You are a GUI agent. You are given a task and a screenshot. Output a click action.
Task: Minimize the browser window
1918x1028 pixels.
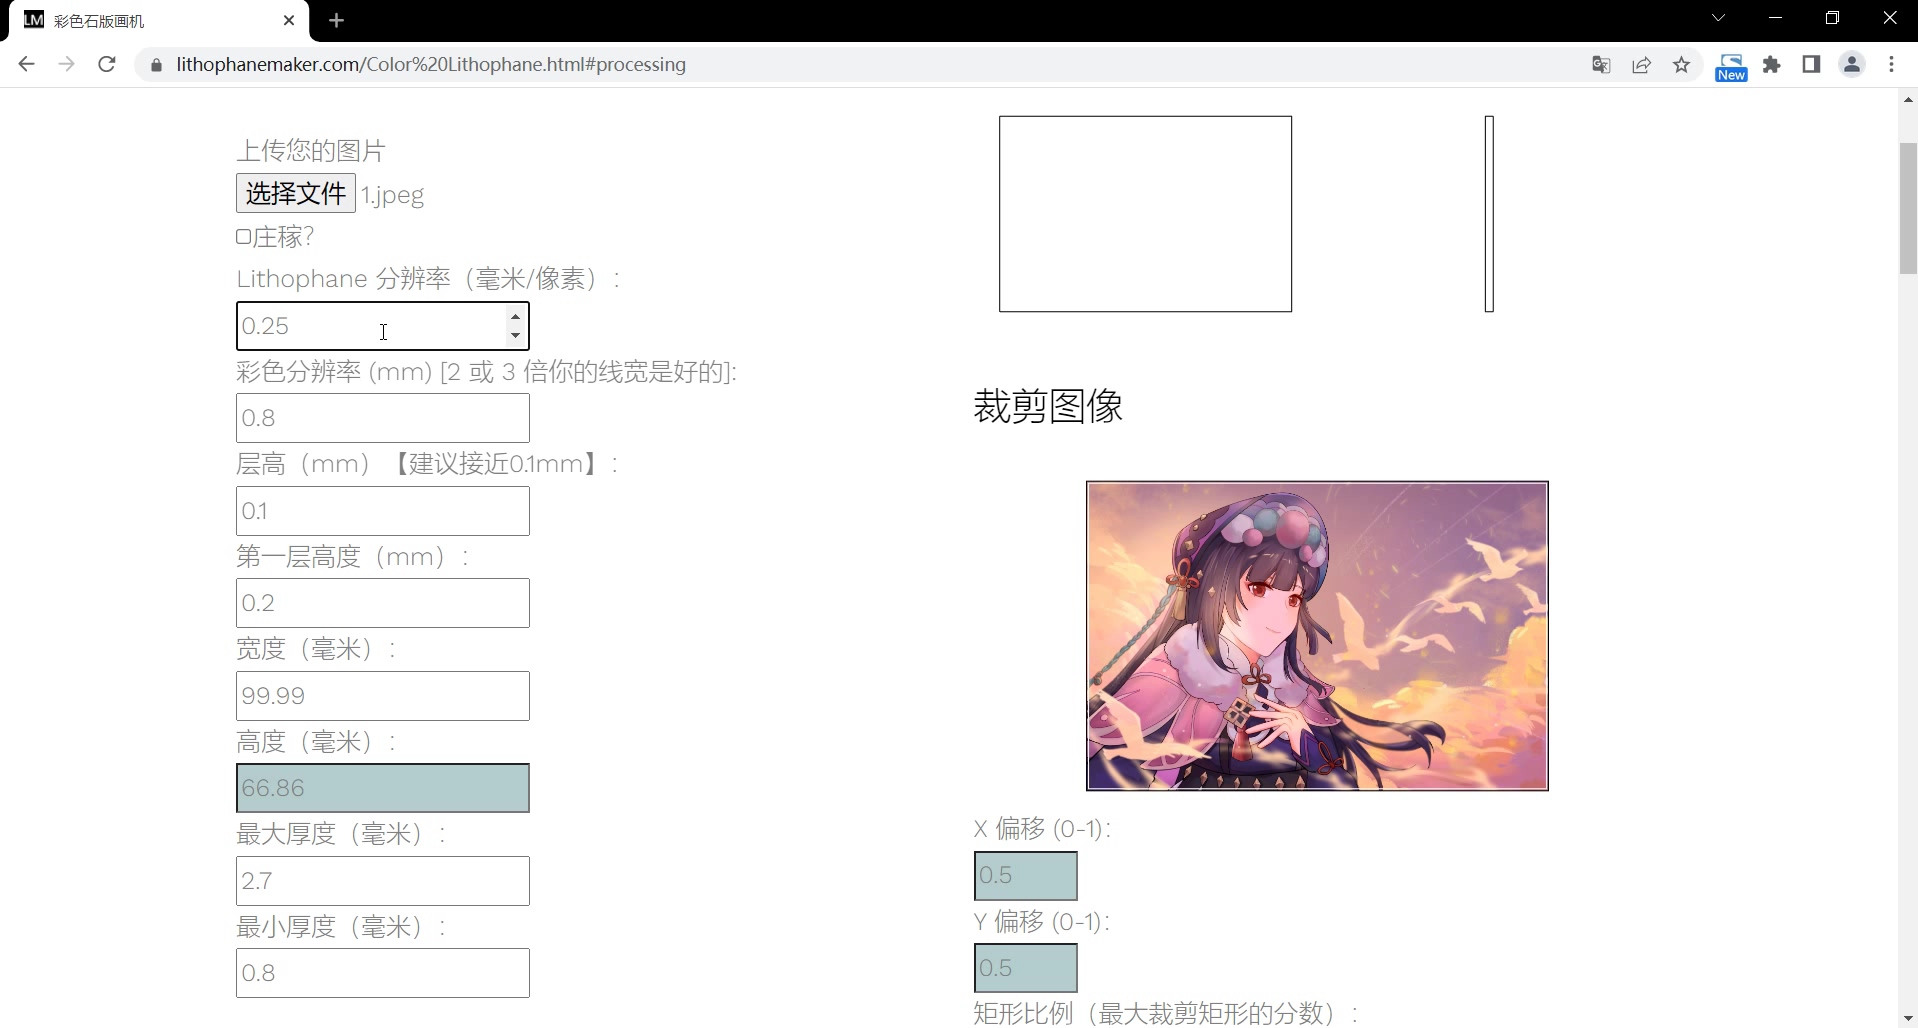tap(1775, 18)
